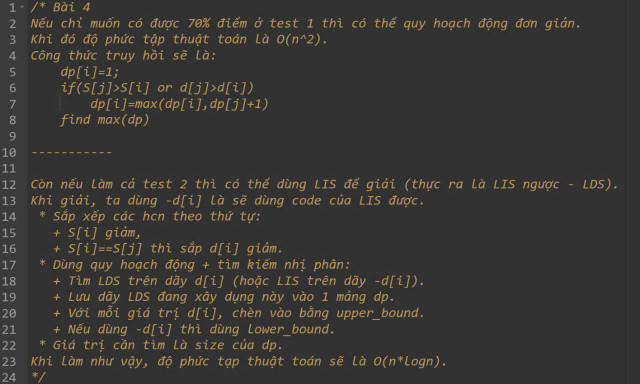Click line number 18 in the gutter
Image resolution: width=640 pixels, height=384 pixels.
pyautogui.click(x=9, y=281)
